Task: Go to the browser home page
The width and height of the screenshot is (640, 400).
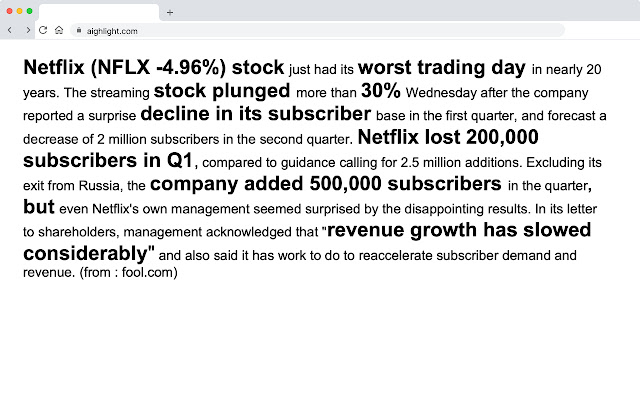Action: (59, 31)
